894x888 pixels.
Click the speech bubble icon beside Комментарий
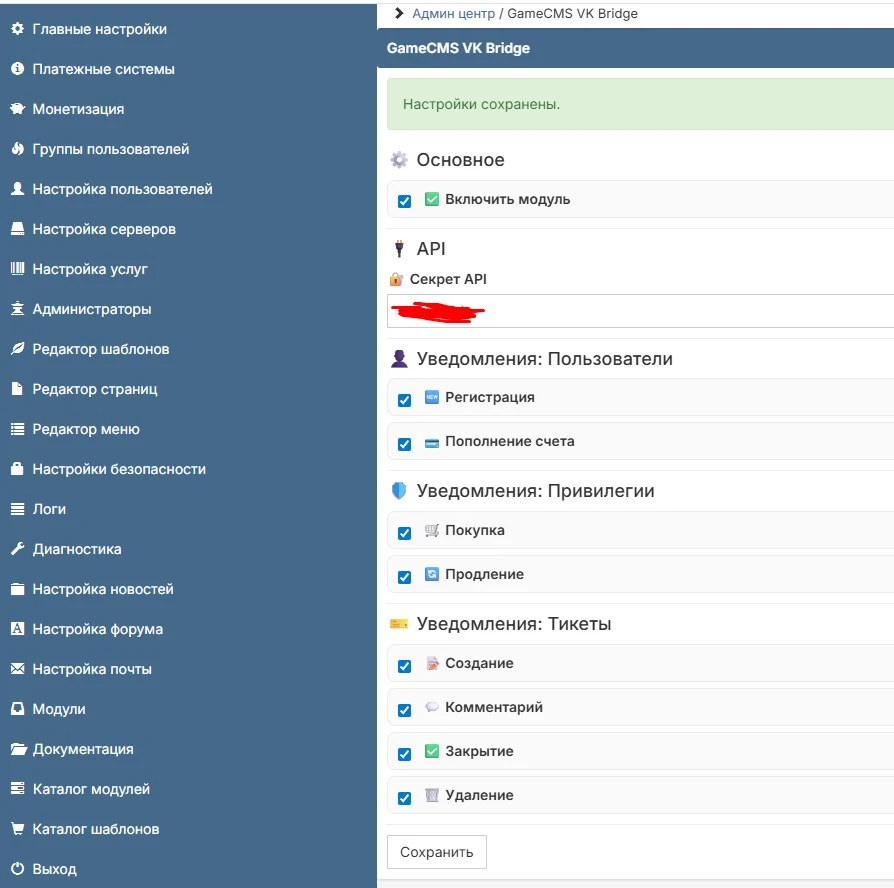(x=432, y=707)
